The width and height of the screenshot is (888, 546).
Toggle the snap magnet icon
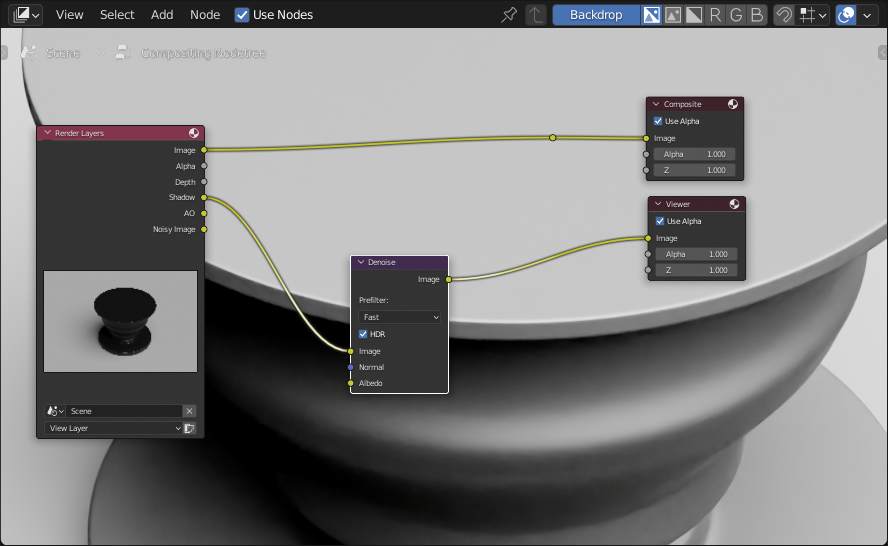[x=784, y=15]
